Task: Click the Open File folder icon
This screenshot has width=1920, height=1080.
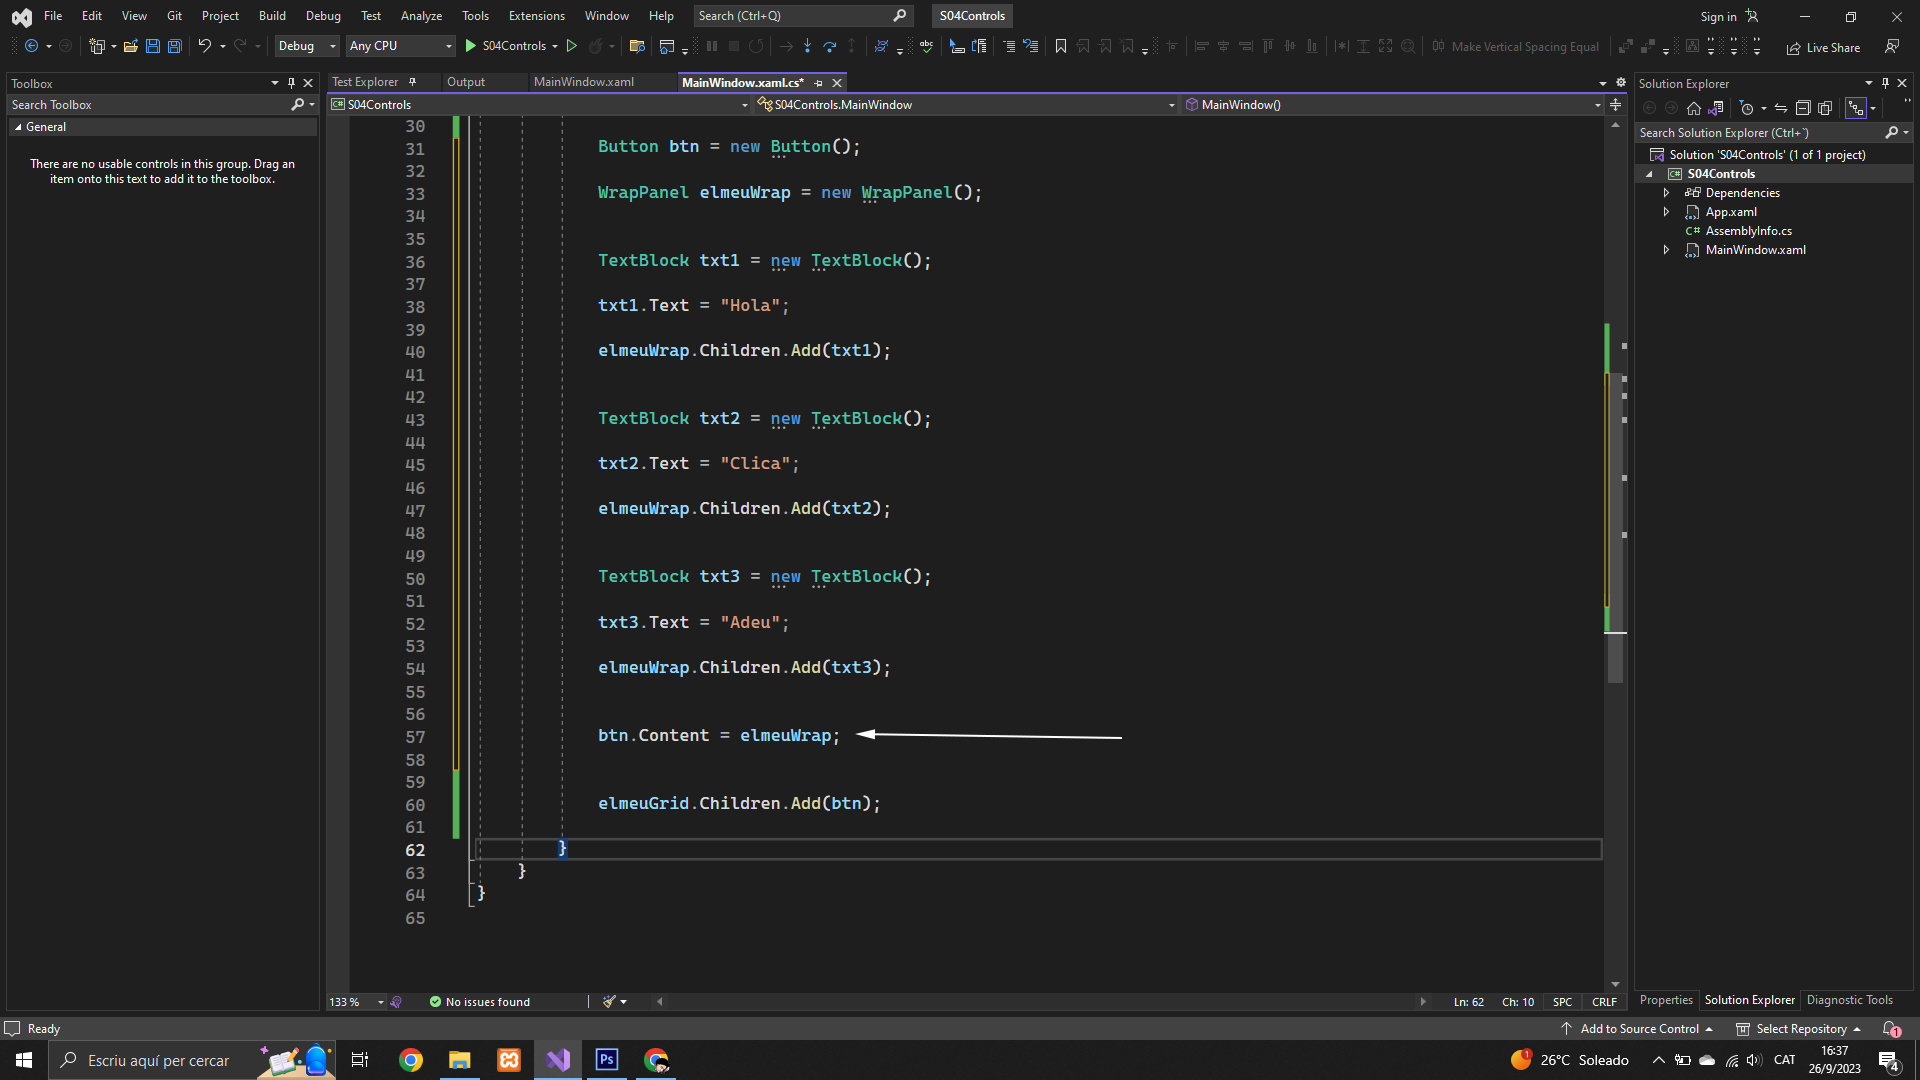Action: point(130,46)
